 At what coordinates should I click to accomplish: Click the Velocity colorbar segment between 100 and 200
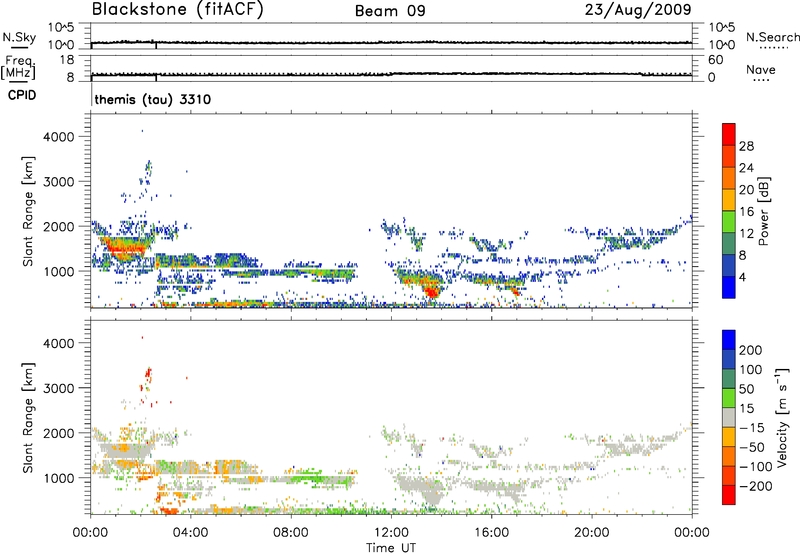click(x=729, y=359)
